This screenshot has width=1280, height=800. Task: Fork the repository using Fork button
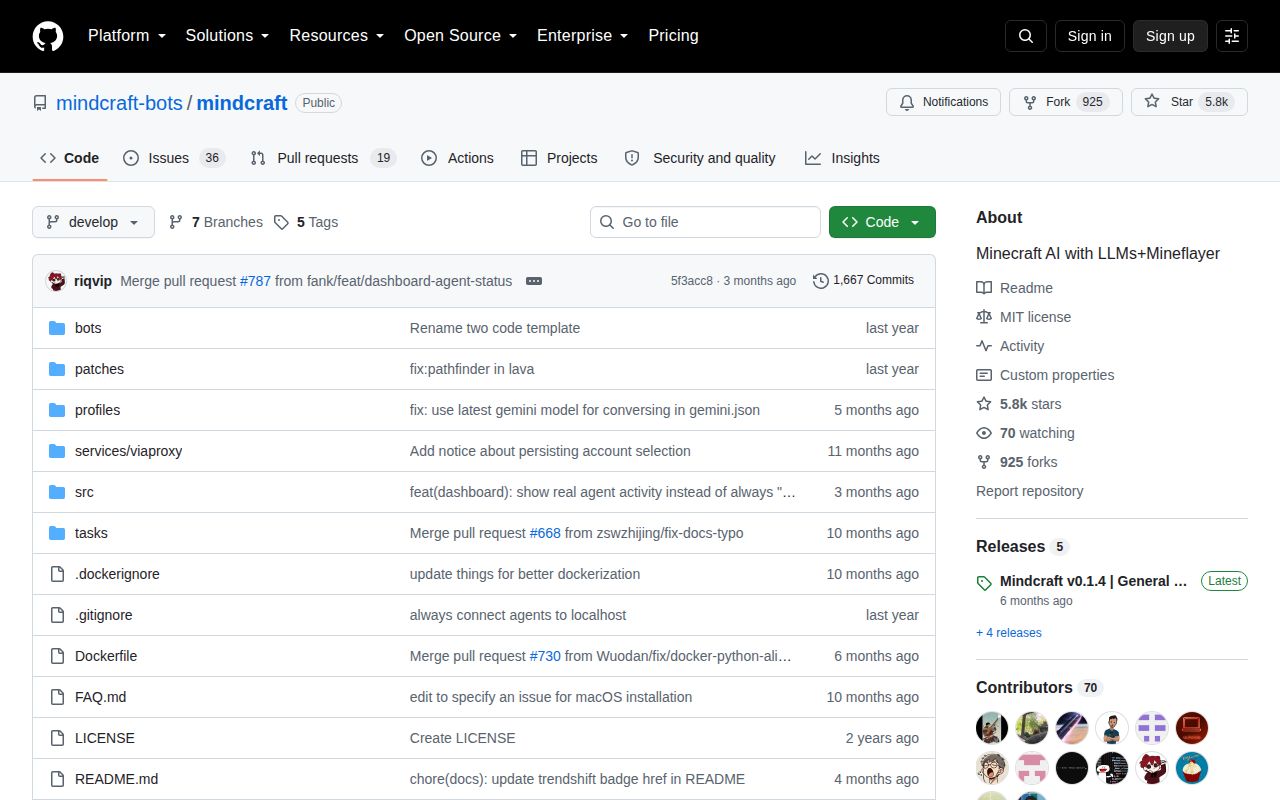pos(1066,102)
